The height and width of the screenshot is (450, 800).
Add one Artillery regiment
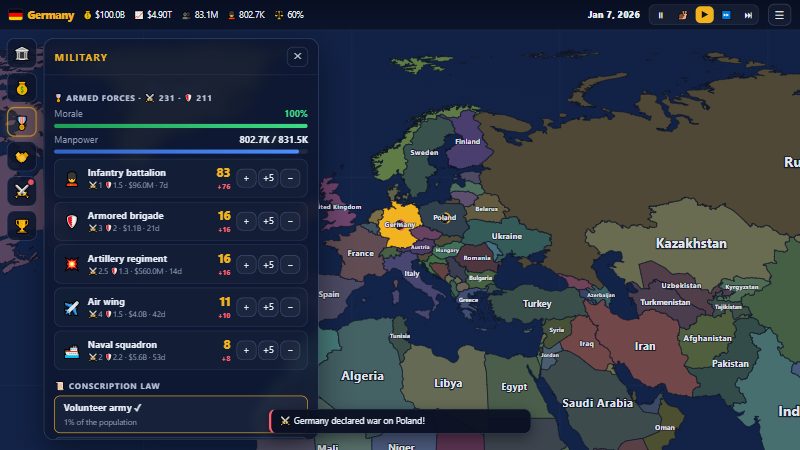(x=246, y=264)
